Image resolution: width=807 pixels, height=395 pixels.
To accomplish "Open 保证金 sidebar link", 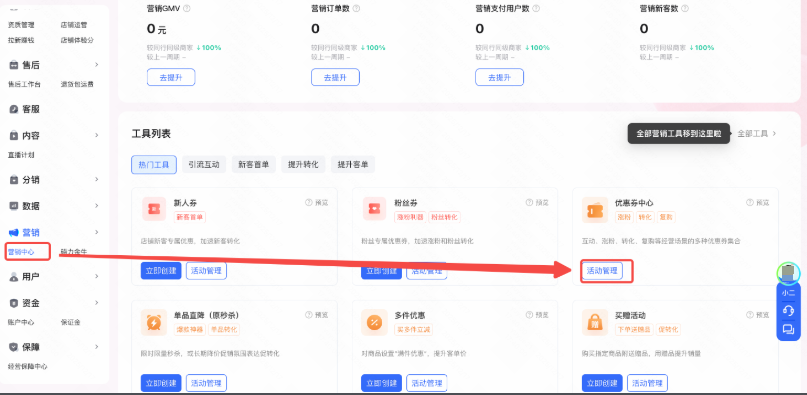I will click(71, 322).
